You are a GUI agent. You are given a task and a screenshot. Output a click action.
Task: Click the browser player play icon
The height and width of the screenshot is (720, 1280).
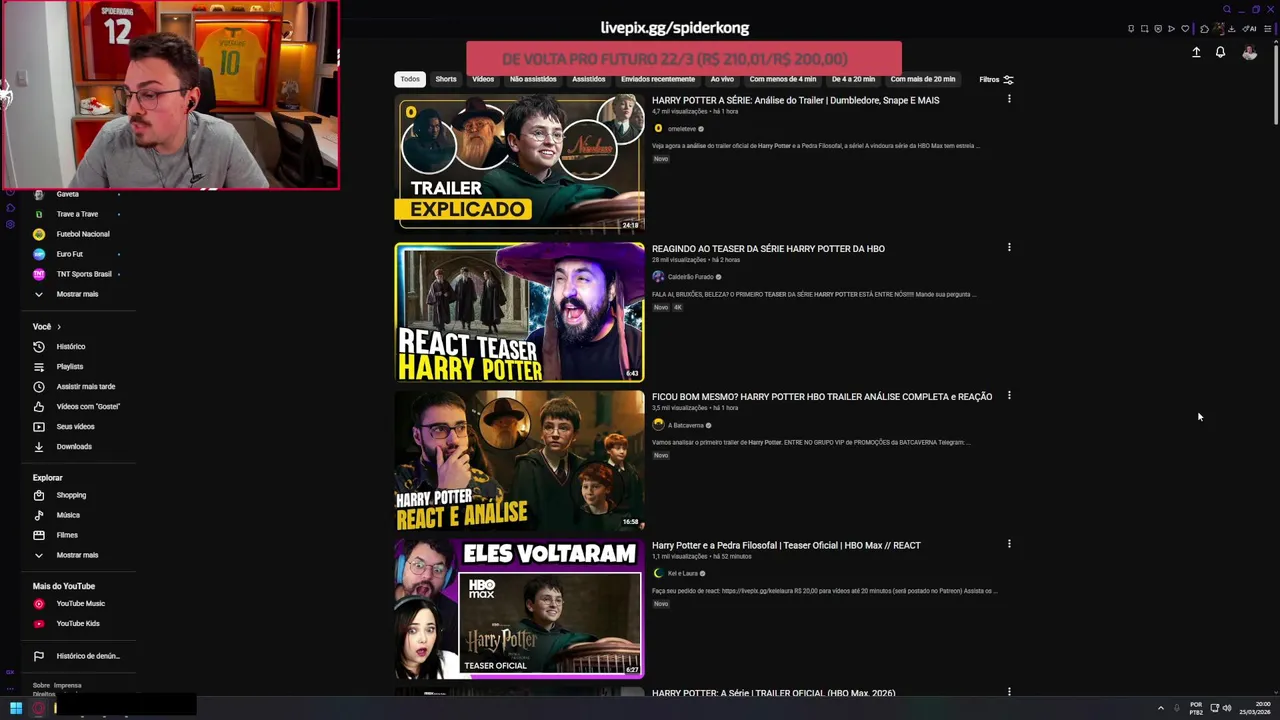(x=1171, y=29)
